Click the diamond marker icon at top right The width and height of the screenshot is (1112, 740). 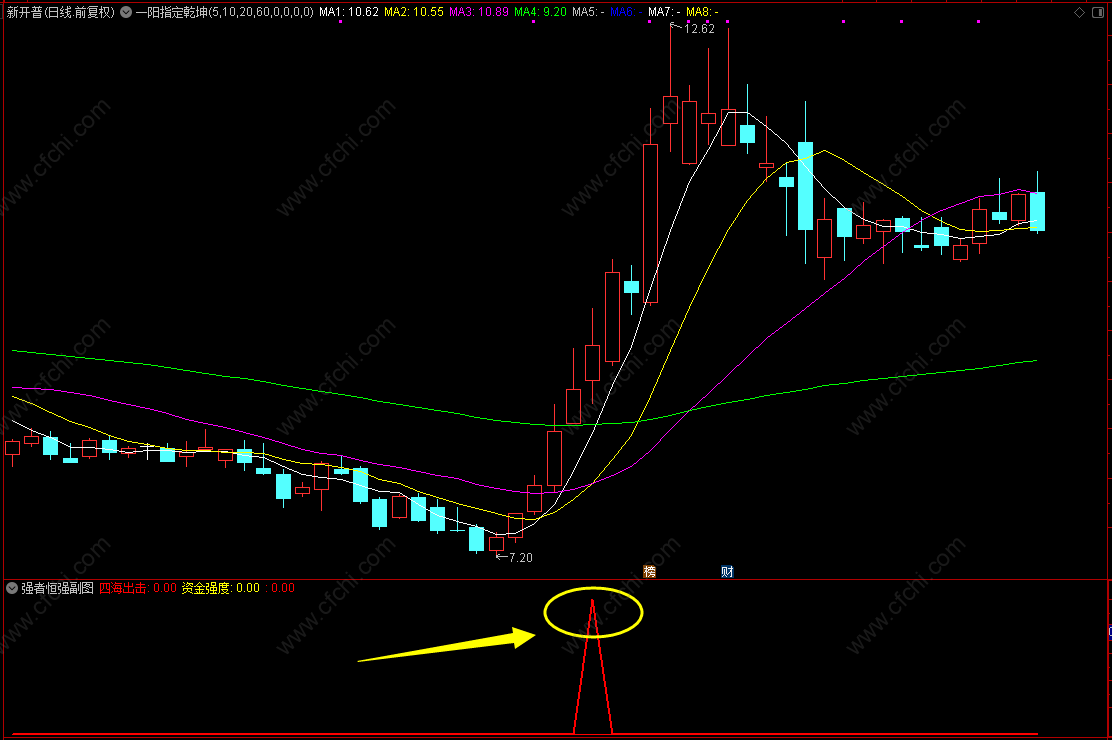(1079, 12)
